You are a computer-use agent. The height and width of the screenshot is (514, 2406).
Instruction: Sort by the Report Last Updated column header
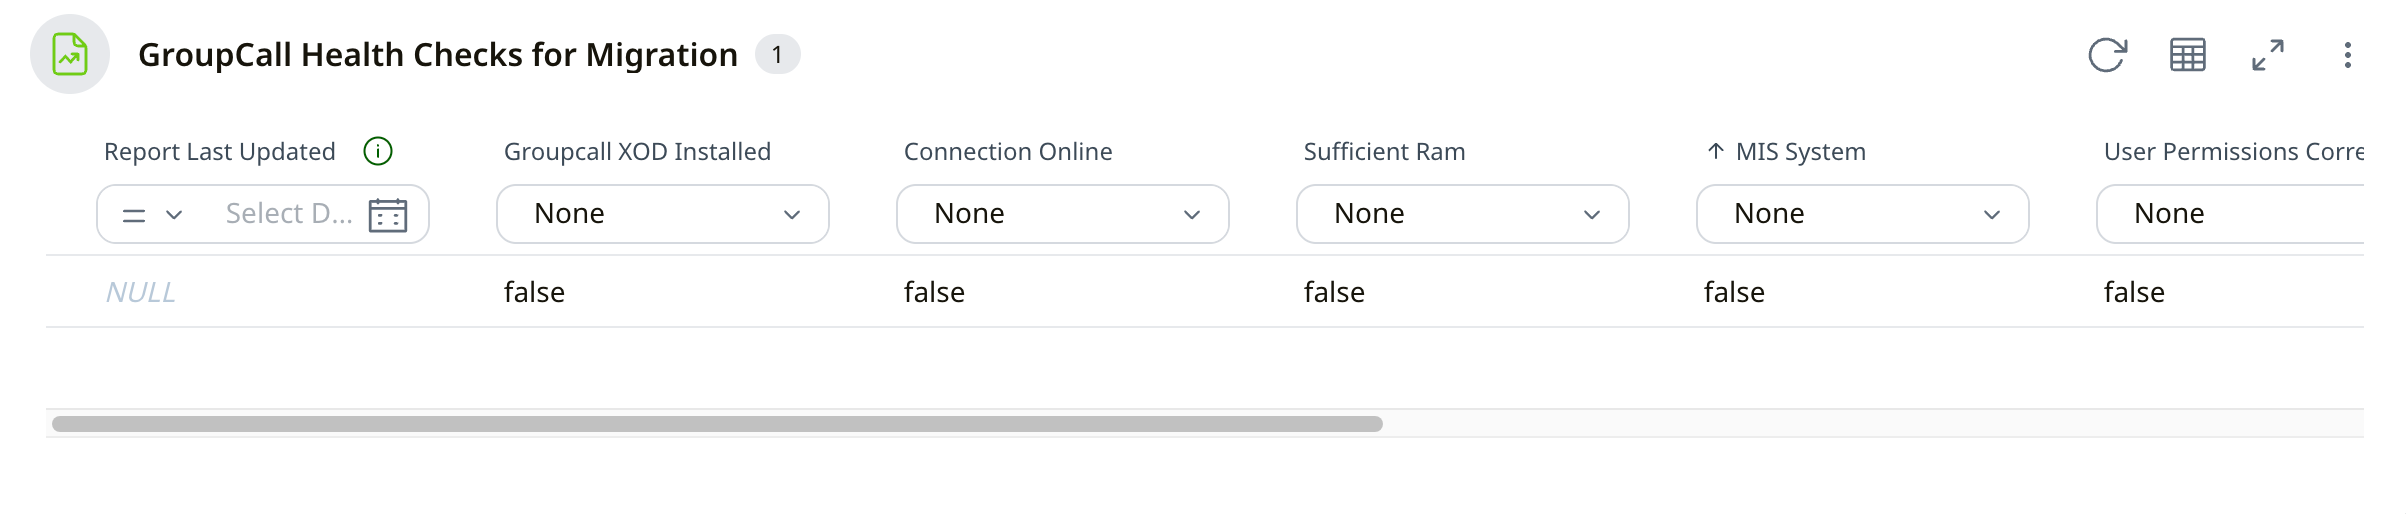click(x=219, y=152)
